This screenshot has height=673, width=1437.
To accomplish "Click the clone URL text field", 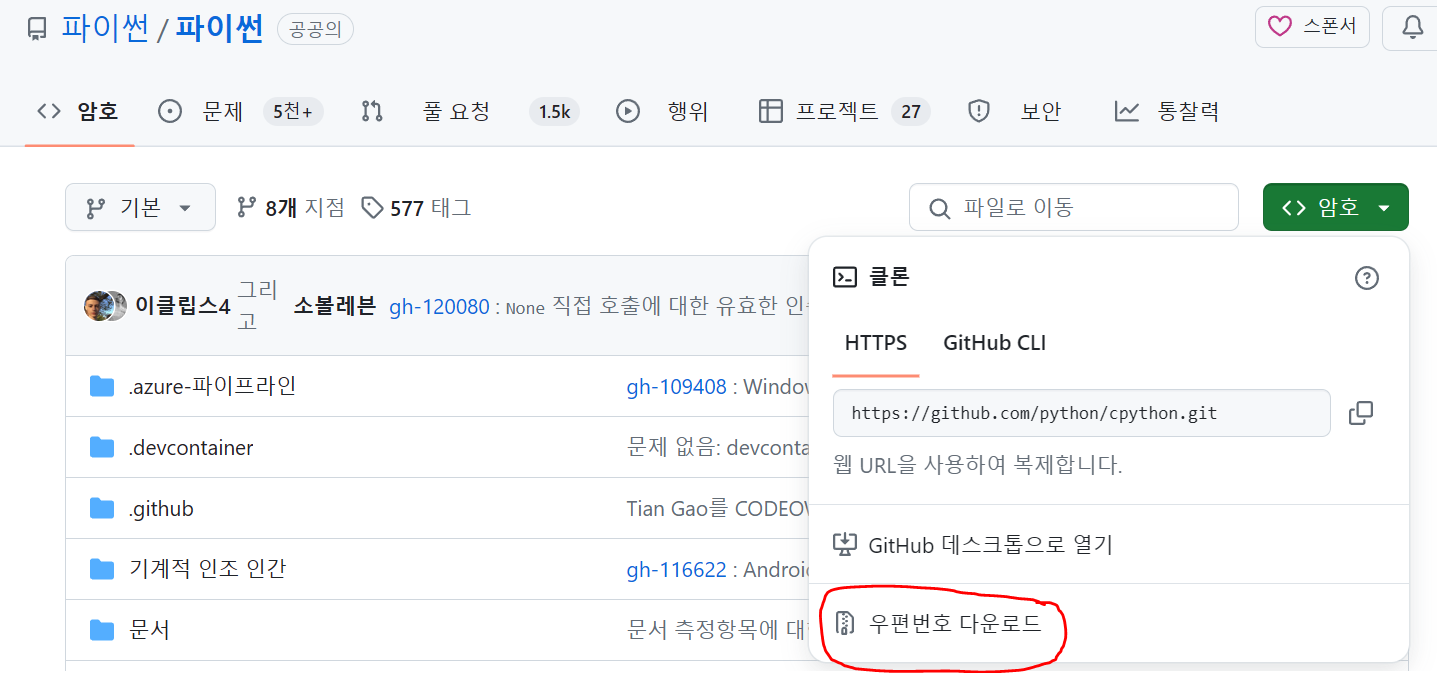I will pyautogui.click(x=1081, y=413).
